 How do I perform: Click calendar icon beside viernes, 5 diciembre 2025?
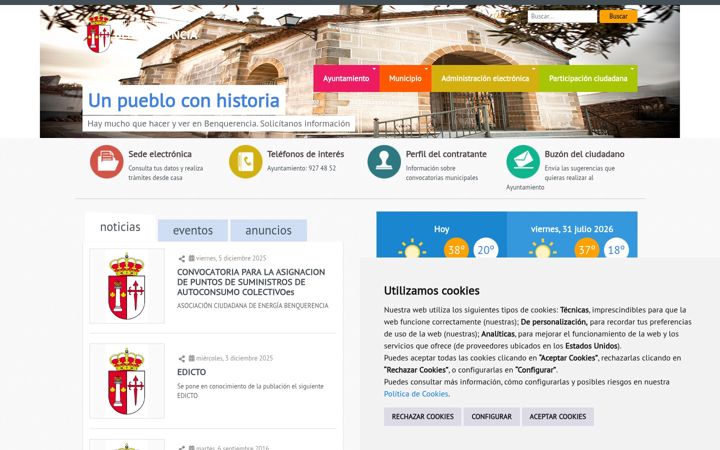[191, 258]
